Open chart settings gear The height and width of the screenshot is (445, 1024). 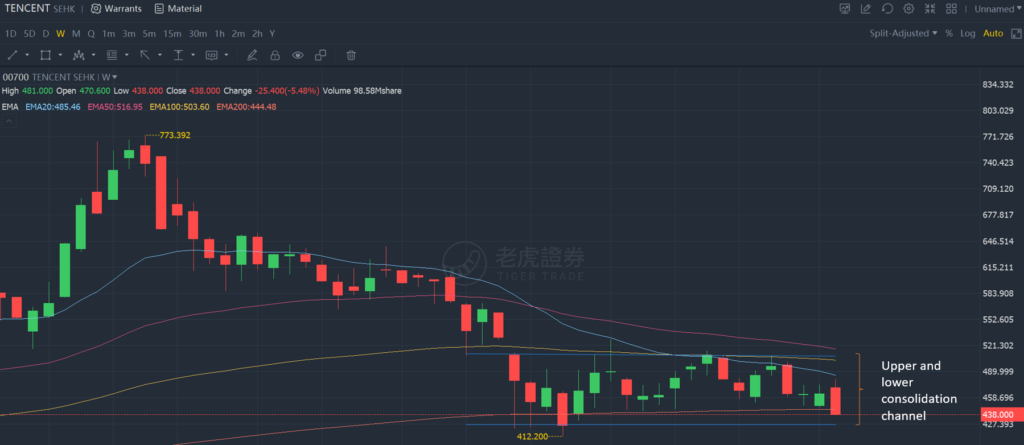coord(908,8)
